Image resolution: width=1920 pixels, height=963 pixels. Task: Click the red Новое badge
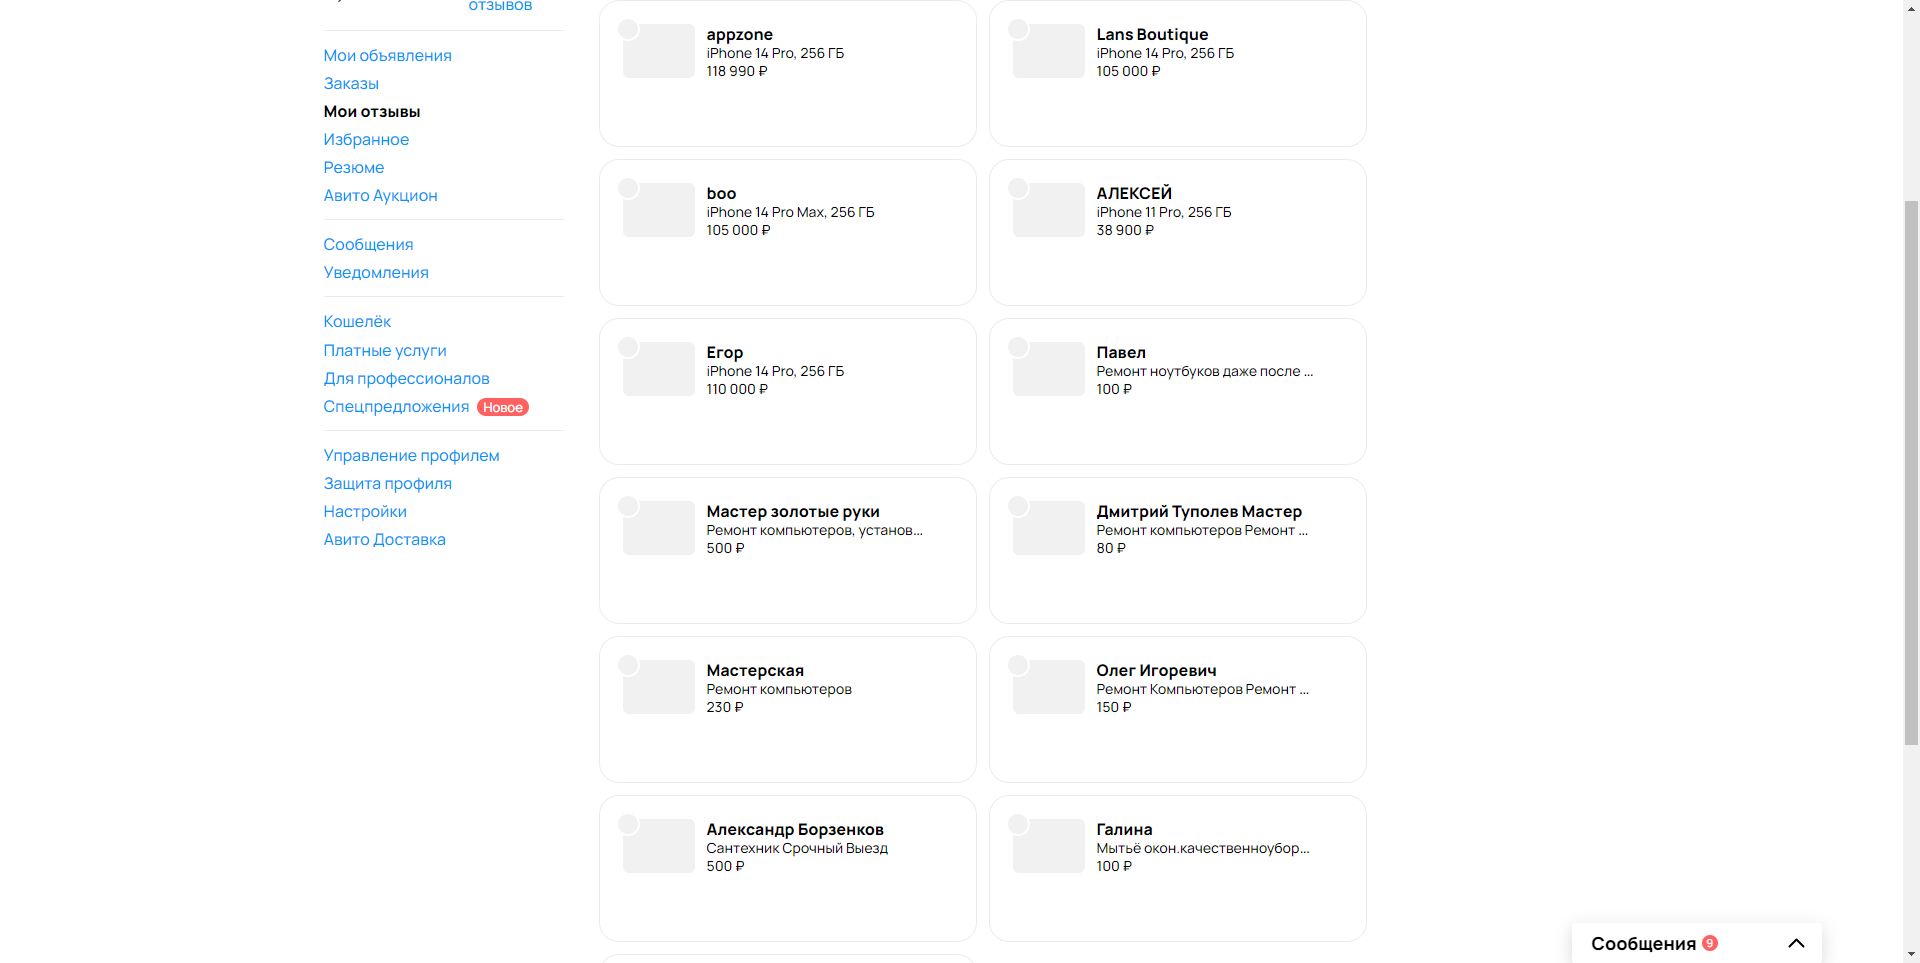coord(503,407)
